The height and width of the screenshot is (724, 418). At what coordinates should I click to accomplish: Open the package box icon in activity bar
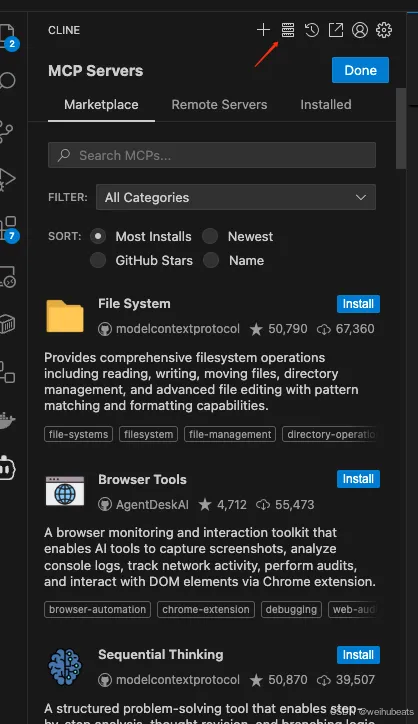[7, 325]
